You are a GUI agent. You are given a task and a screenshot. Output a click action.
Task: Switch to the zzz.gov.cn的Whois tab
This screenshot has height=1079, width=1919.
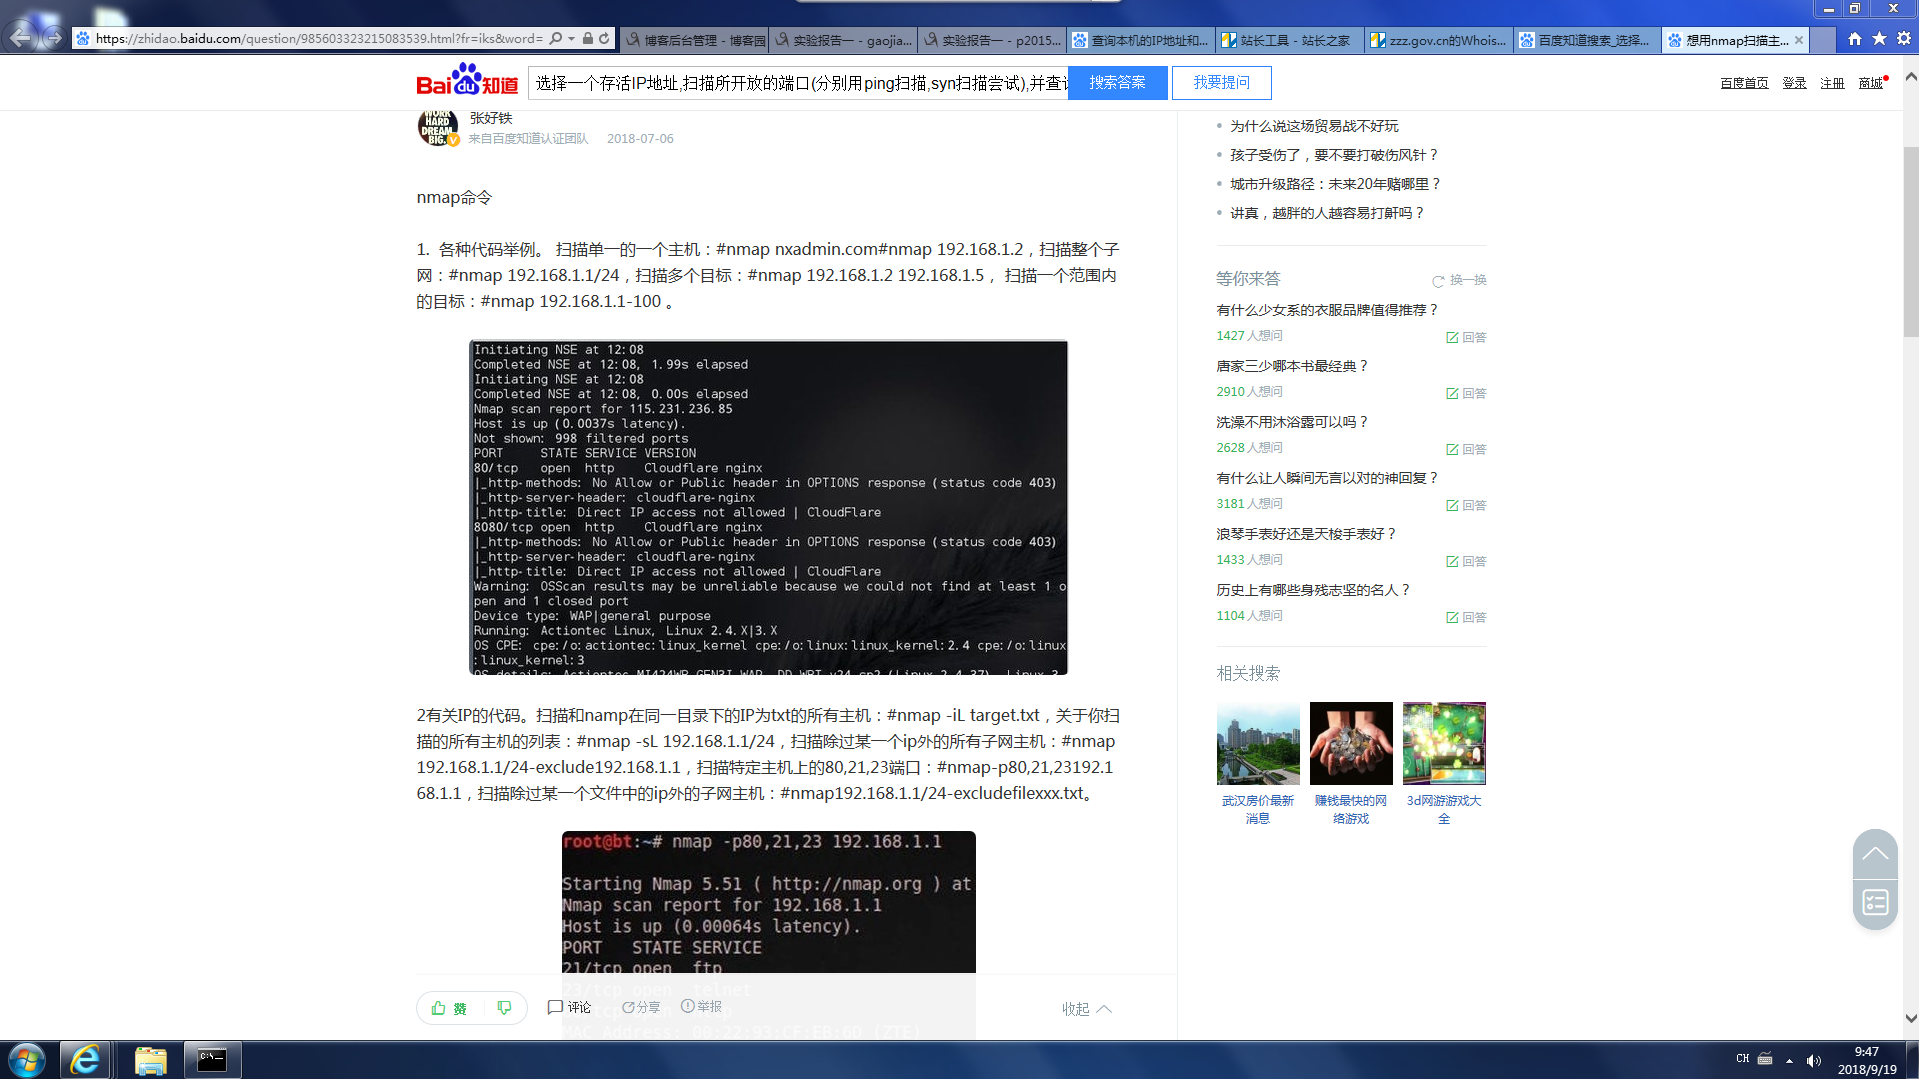point(1439,40)
